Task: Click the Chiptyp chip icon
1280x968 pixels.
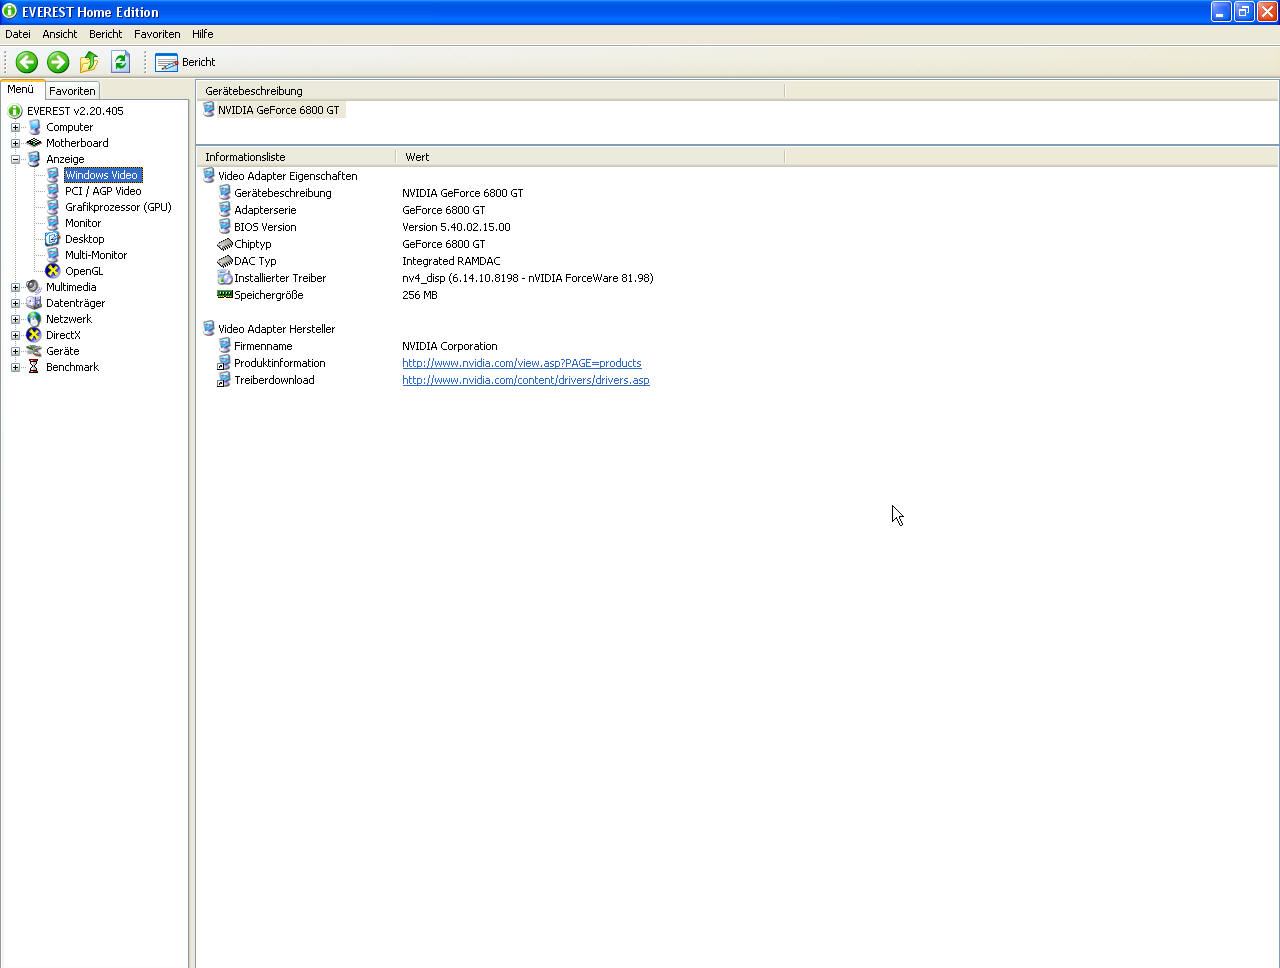Action: point(225,244)
